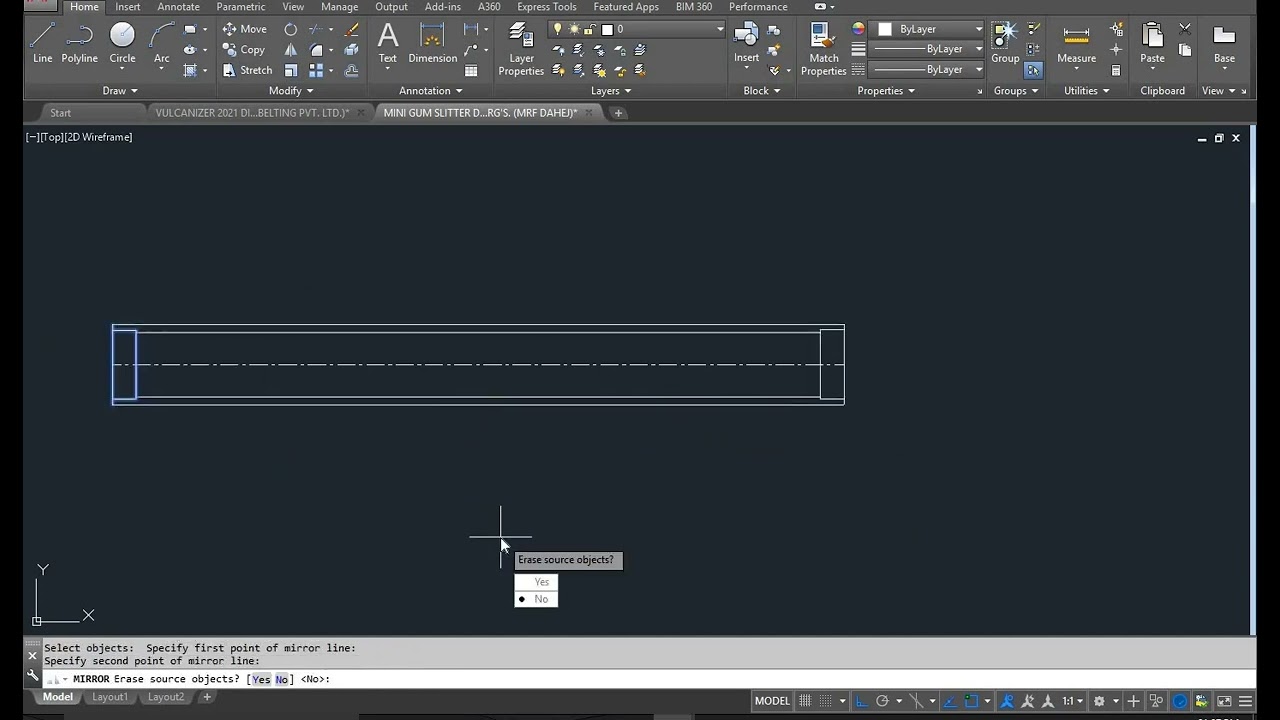Click the [Top] view control label
Viewport: 1280px width, 720px height.
52,137
